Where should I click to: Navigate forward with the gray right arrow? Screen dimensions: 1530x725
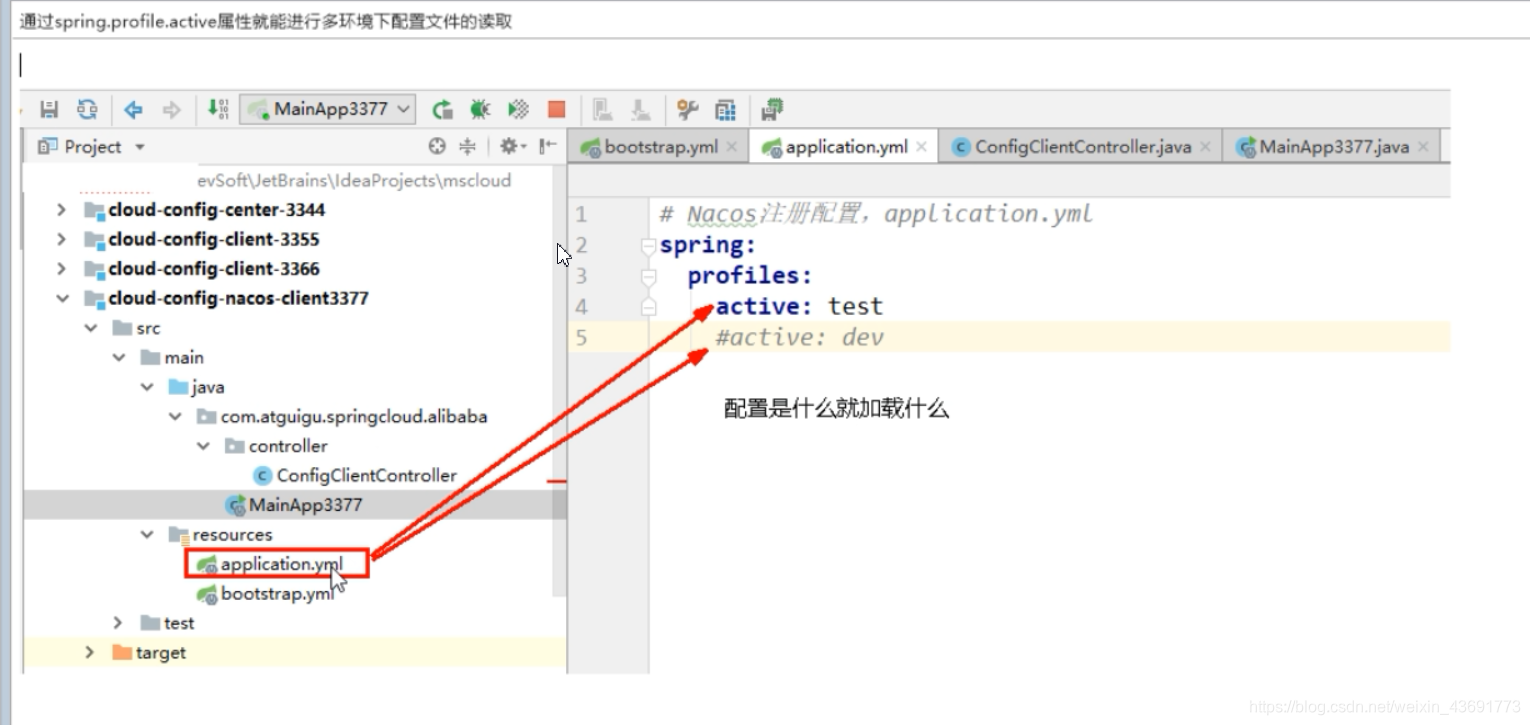click(x=171, y=109)
